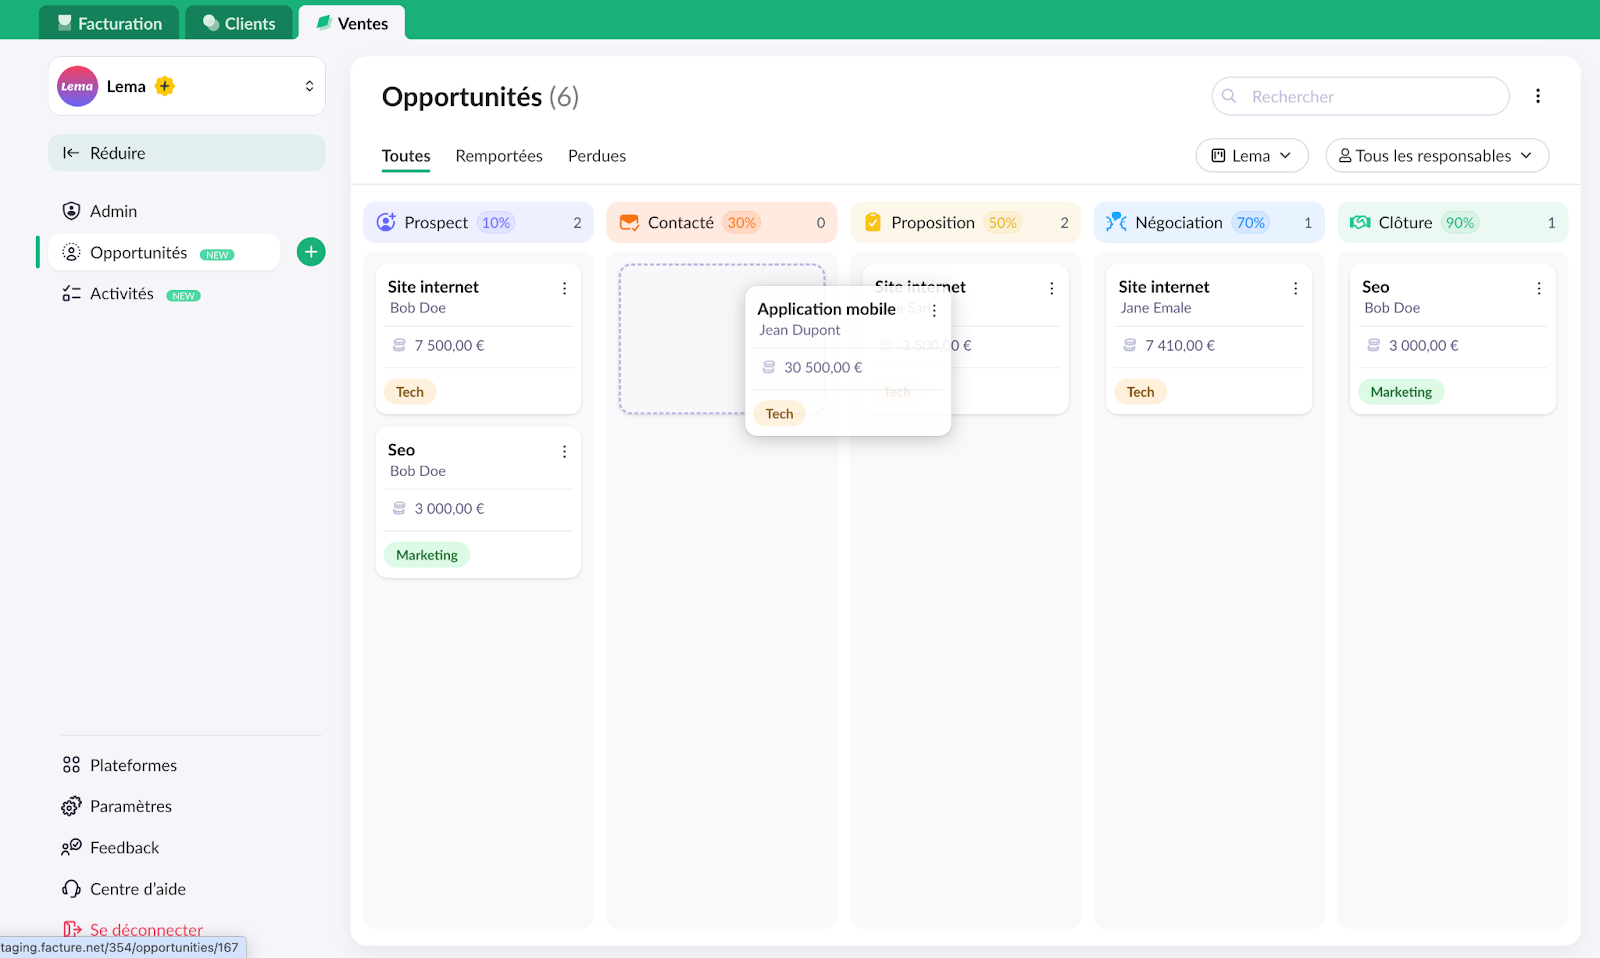The image size is (1600, 958).
Task: Open the Tous les responsables dropdown
Action: [1437, 155]
